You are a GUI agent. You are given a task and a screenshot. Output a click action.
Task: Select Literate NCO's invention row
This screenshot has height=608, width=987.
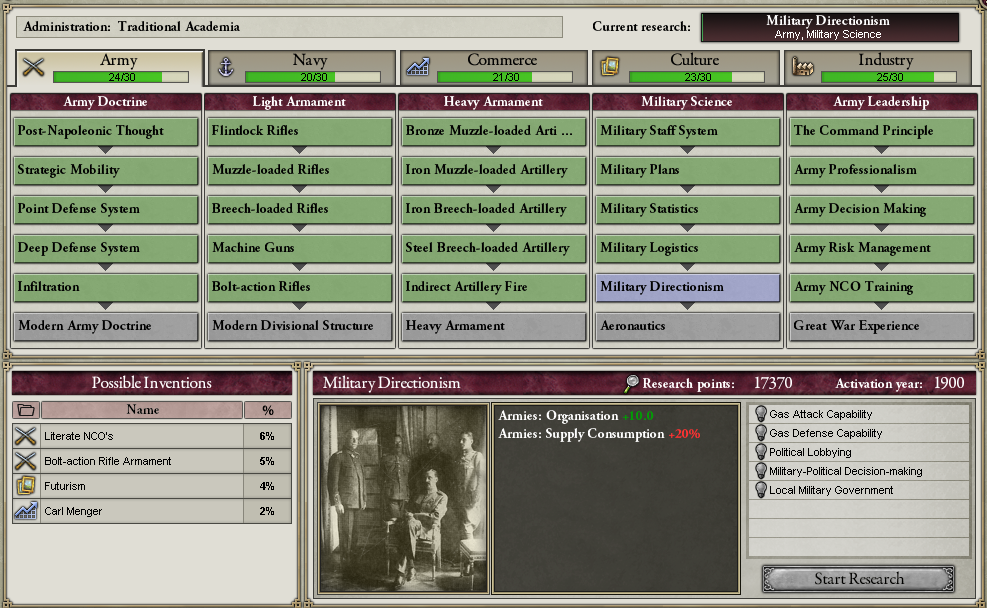(152, 436)
